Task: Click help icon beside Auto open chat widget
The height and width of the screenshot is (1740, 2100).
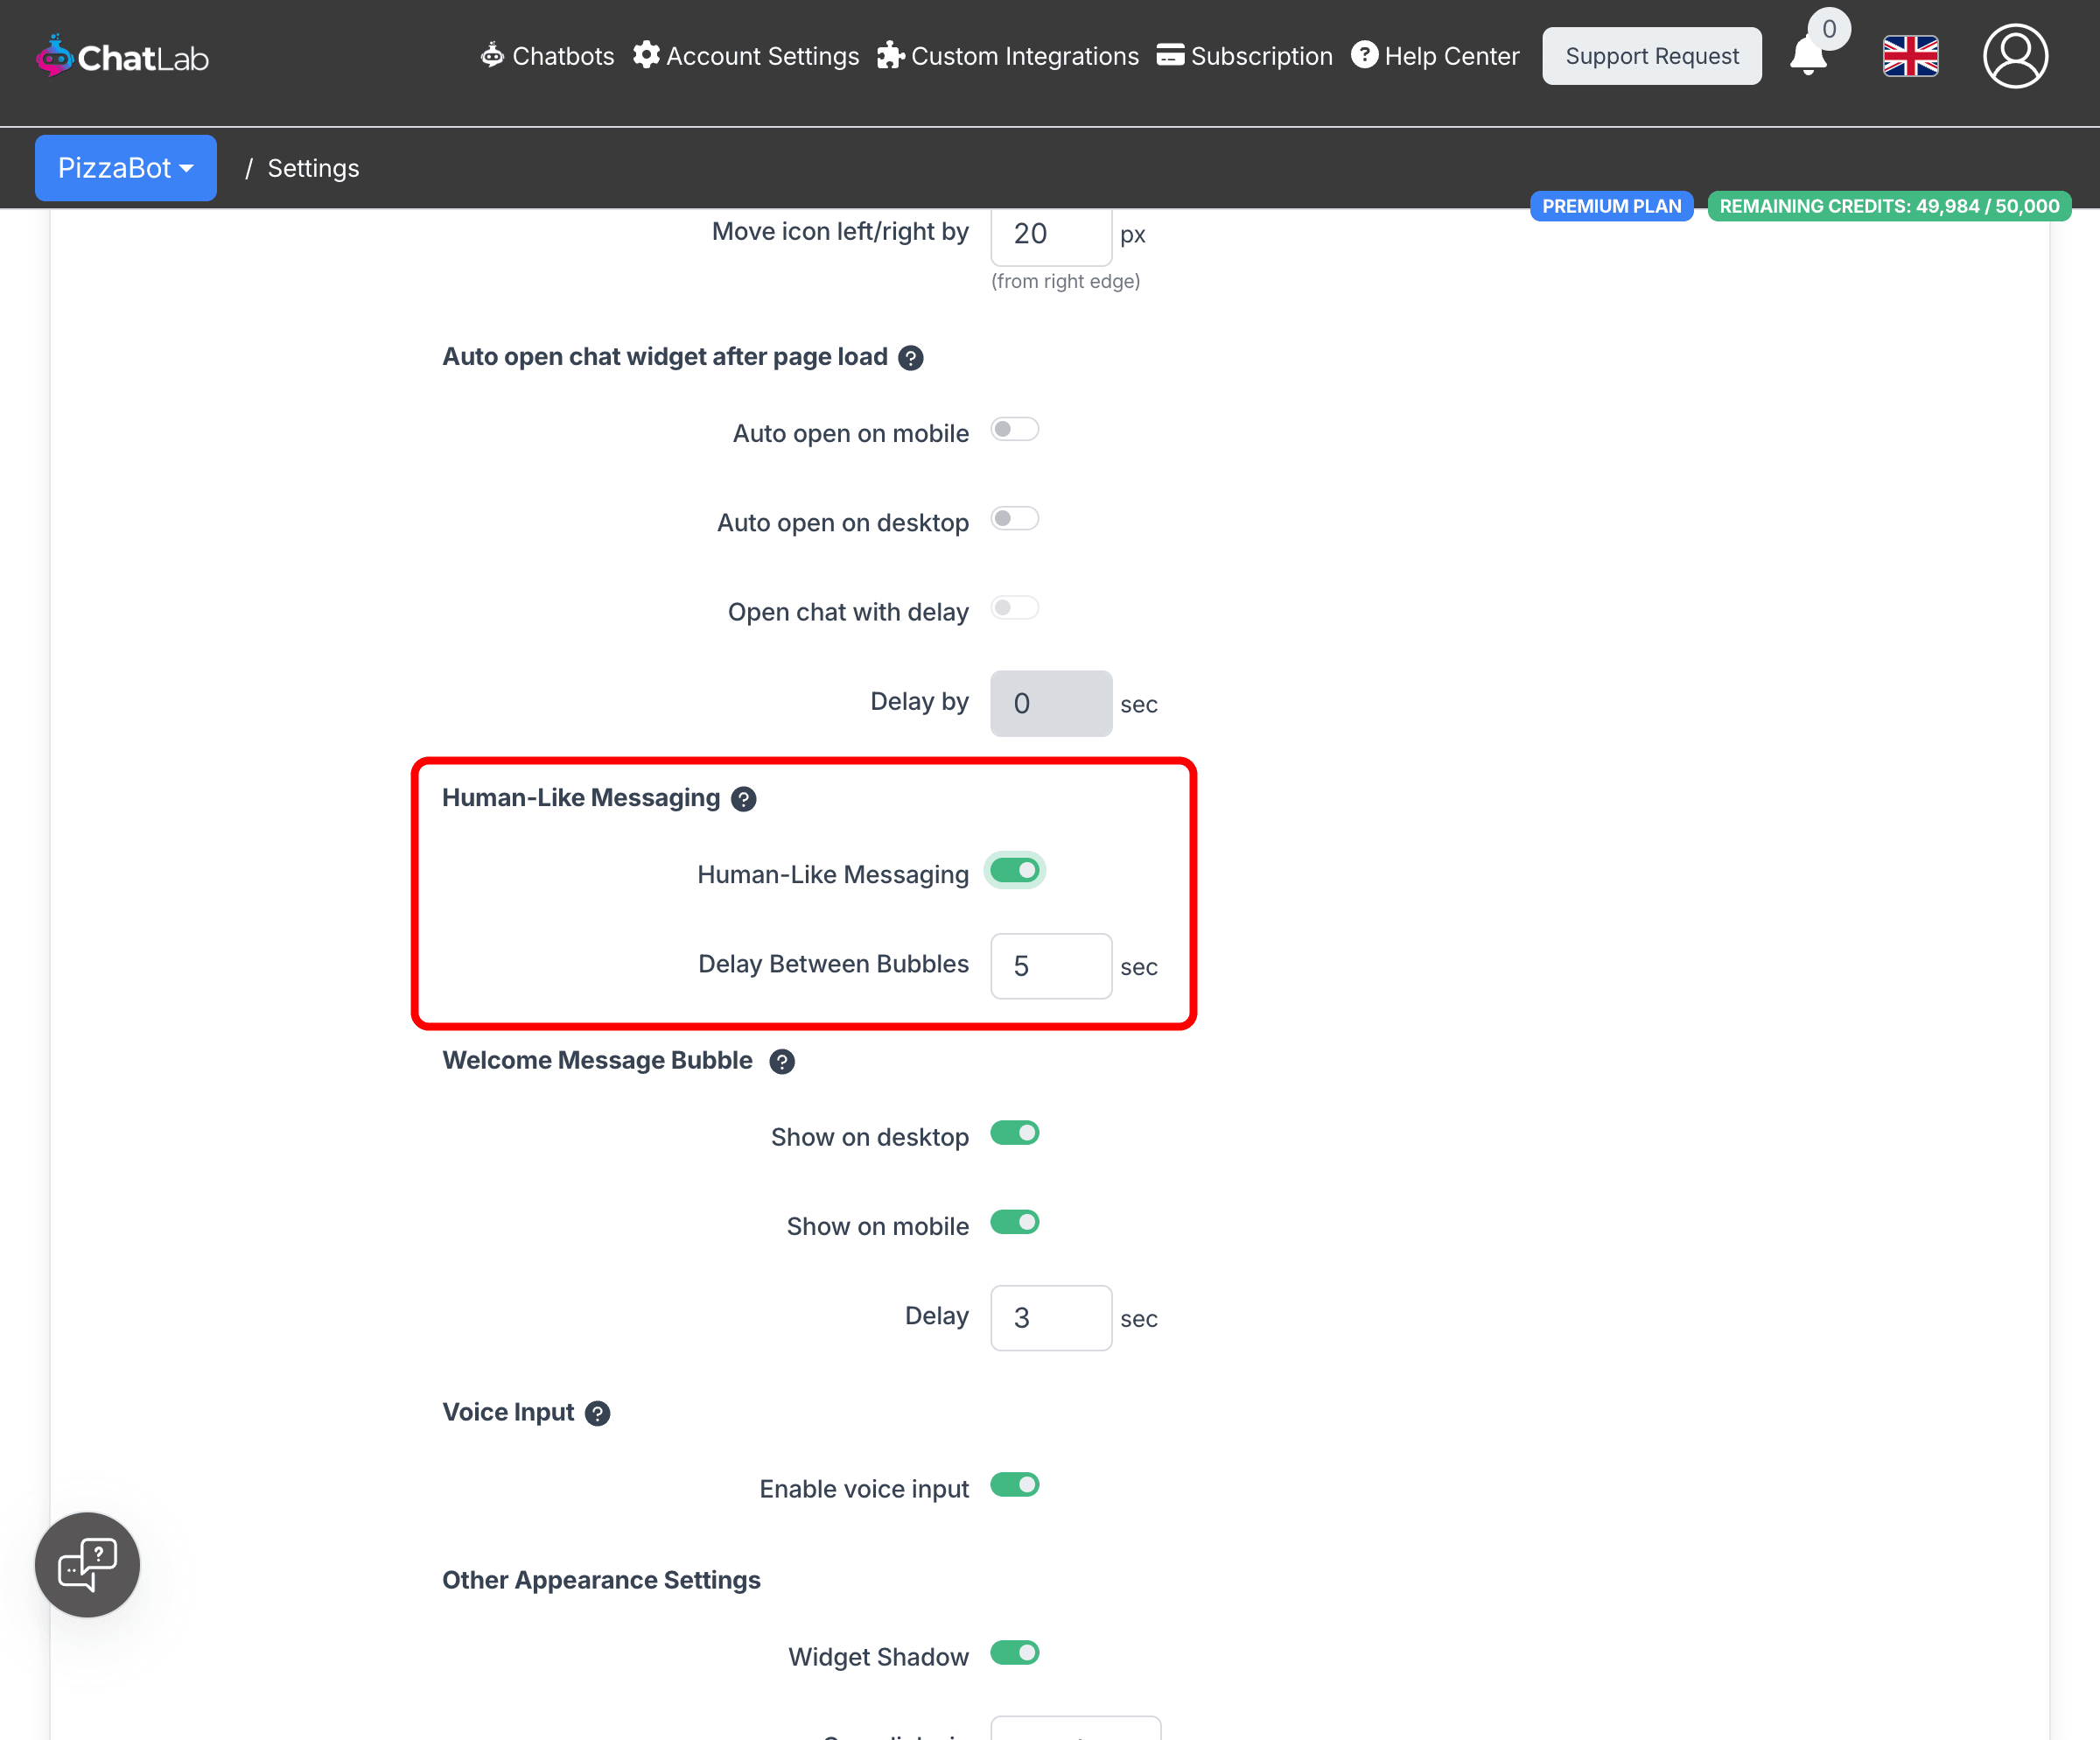Action: tap(910, 358)
